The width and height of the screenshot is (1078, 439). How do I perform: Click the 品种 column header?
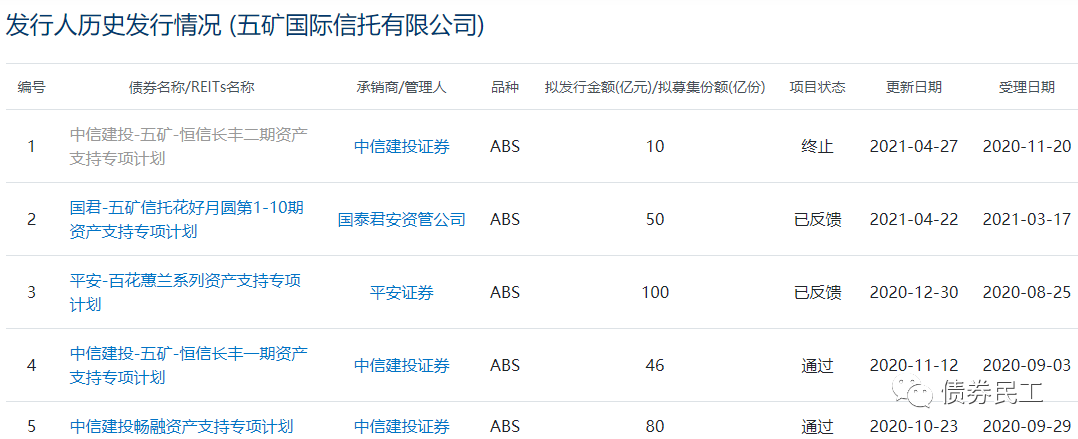pyautogui.click(x=505, y=87)
